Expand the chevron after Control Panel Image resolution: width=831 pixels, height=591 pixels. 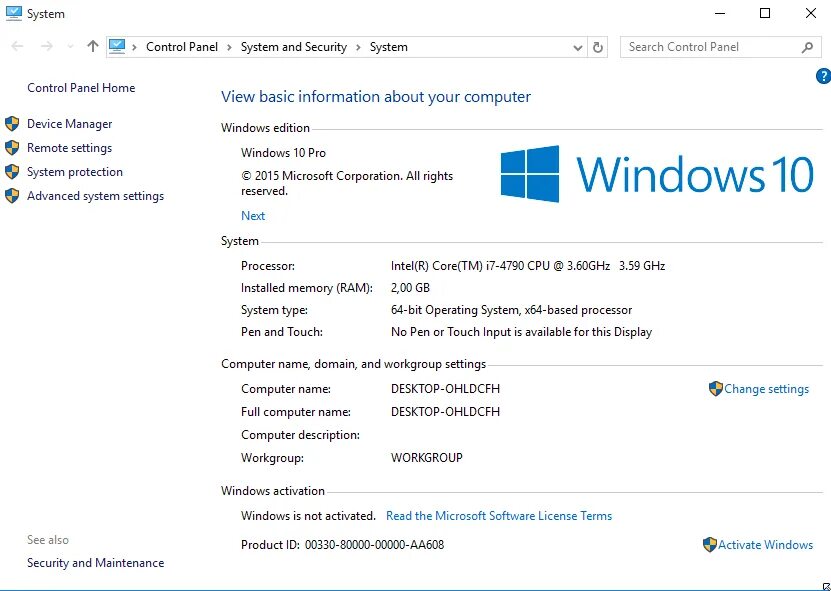click(x=229, y=47)
